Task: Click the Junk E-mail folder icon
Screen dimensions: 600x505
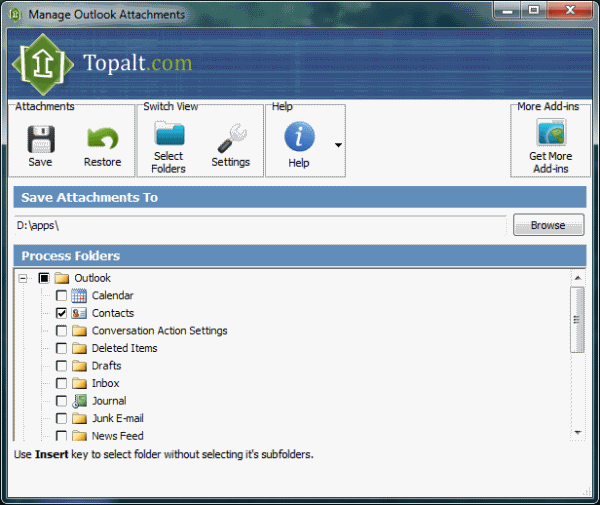Action: (79, 418)
